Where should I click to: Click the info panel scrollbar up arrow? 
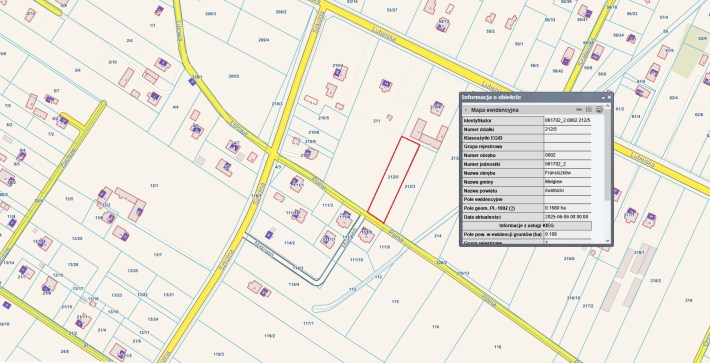(608, 105)
